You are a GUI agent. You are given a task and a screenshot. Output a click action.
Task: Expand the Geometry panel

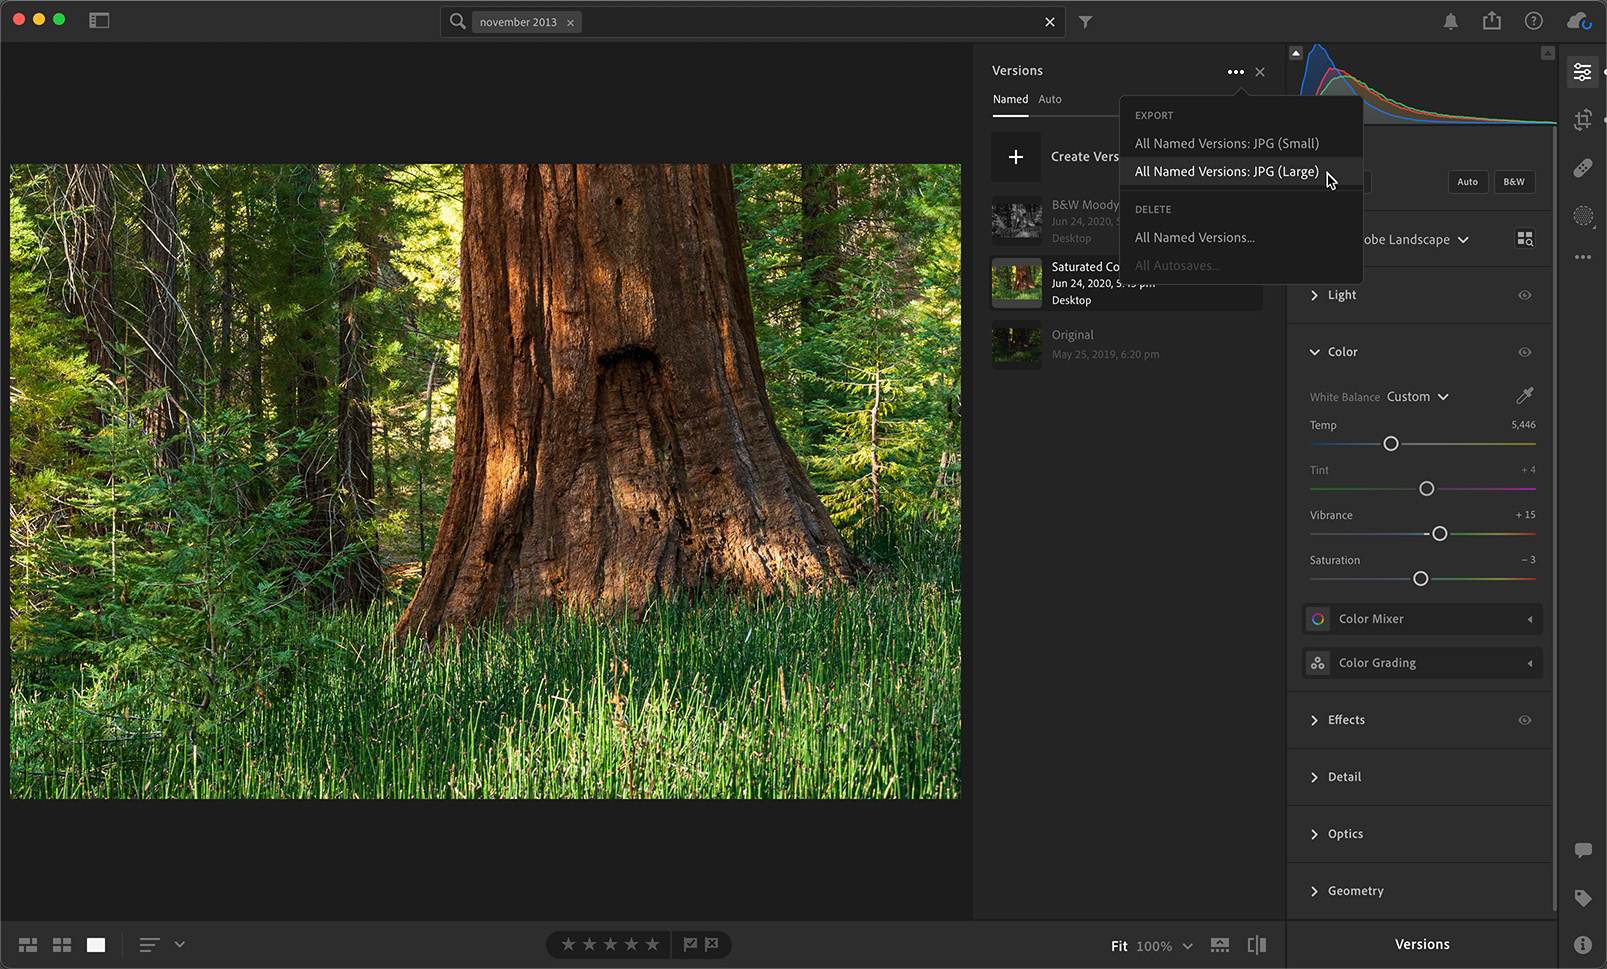pyautogui.click(x=1354, y=891)
